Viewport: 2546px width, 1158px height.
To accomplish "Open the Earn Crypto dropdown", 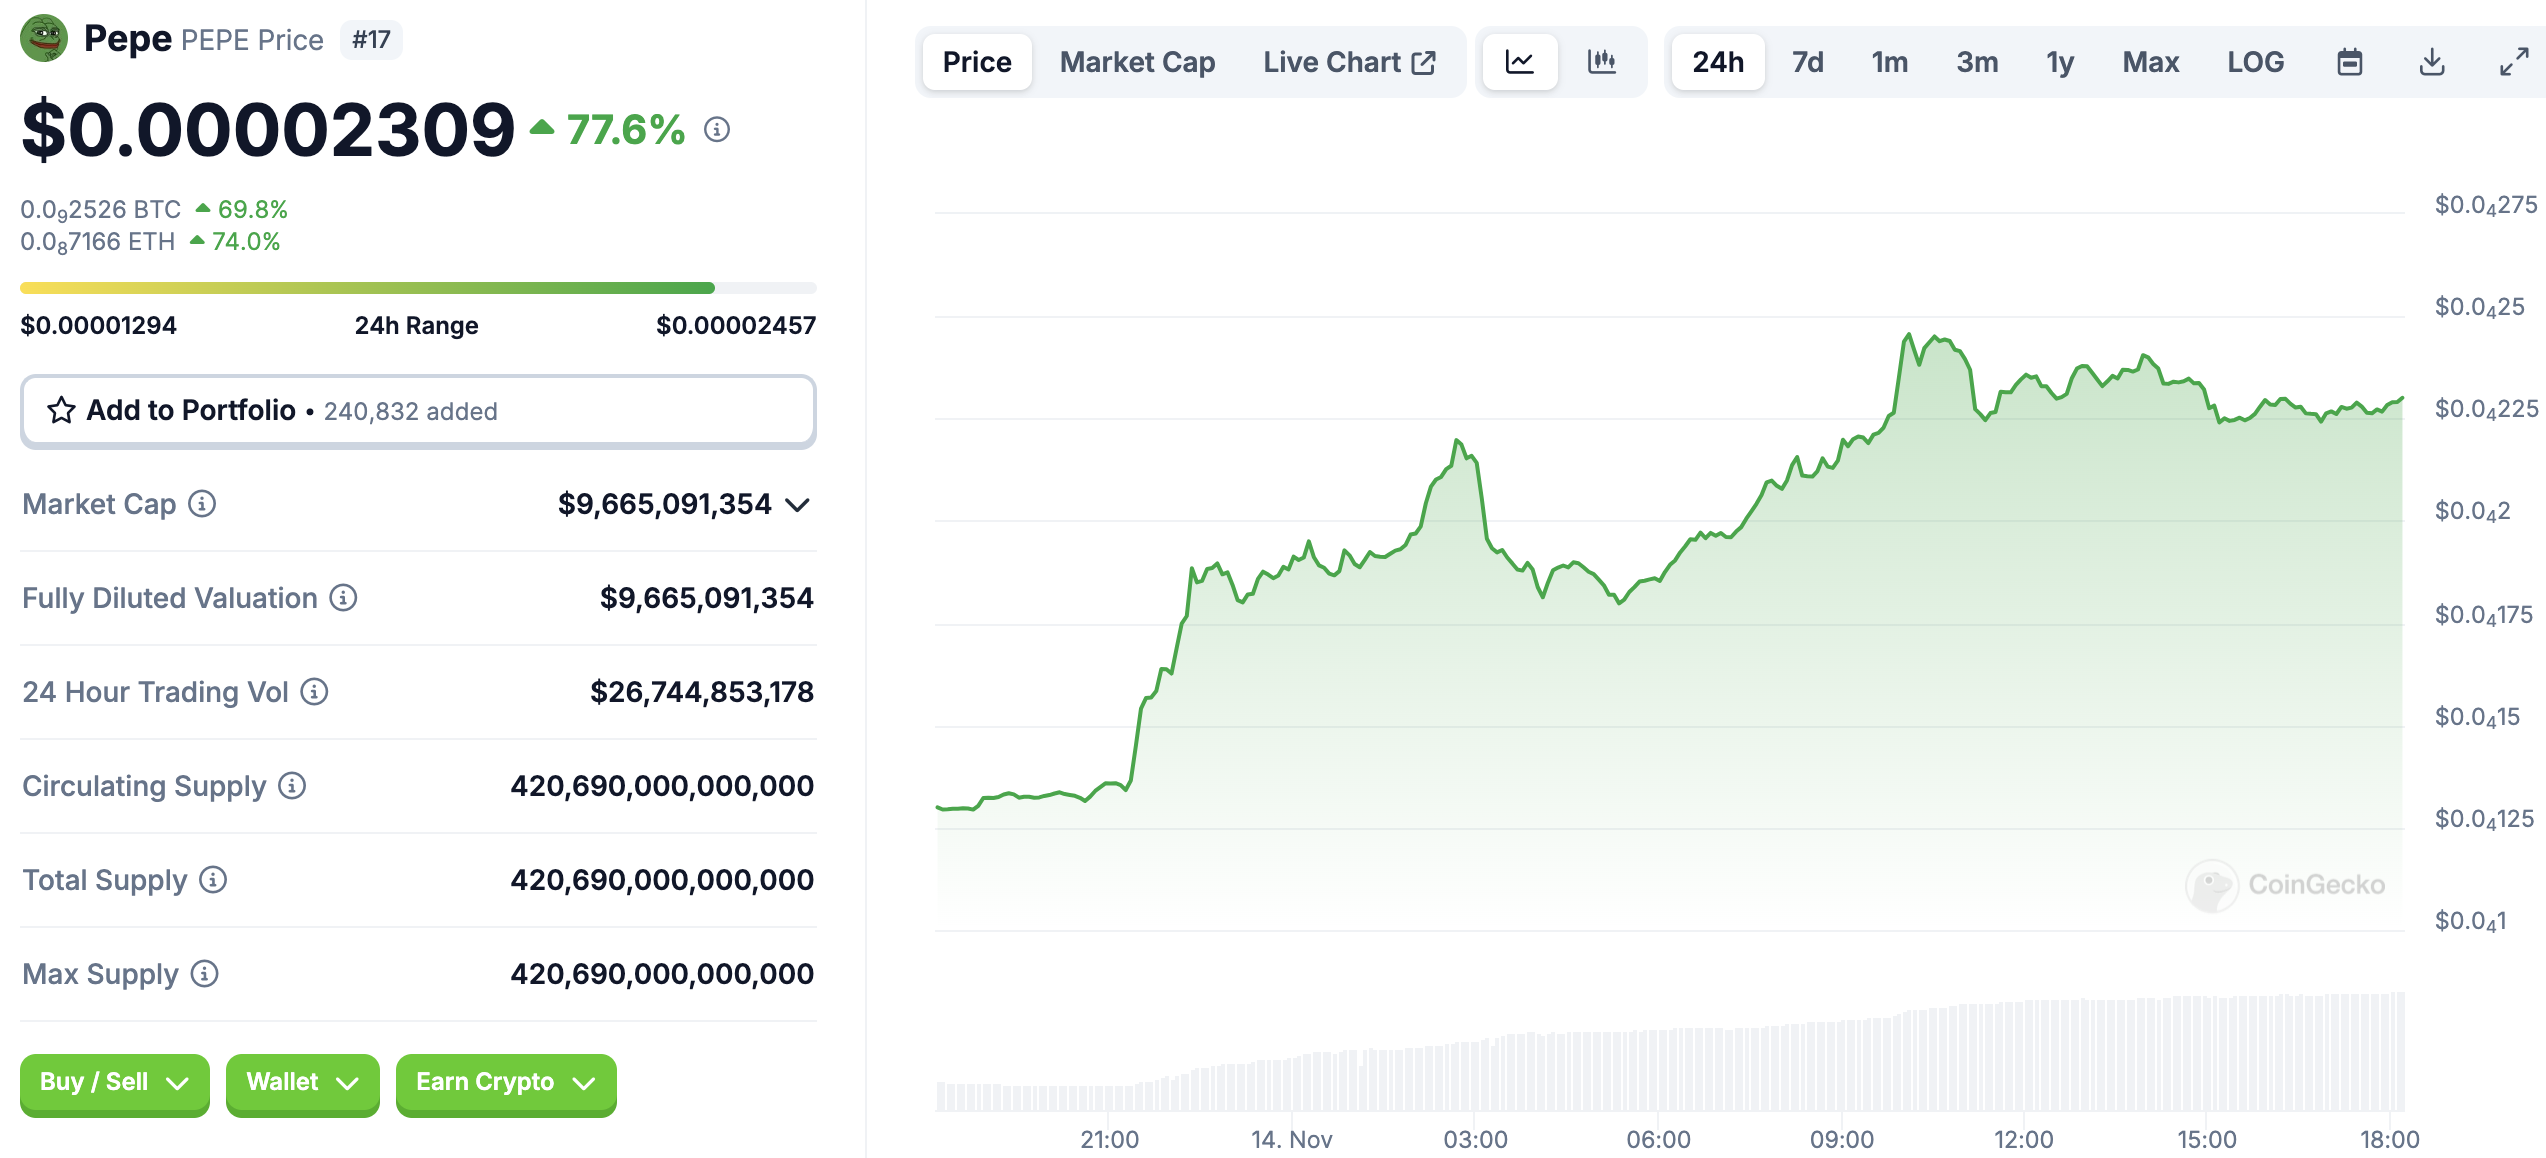I will coord(505,1082).
